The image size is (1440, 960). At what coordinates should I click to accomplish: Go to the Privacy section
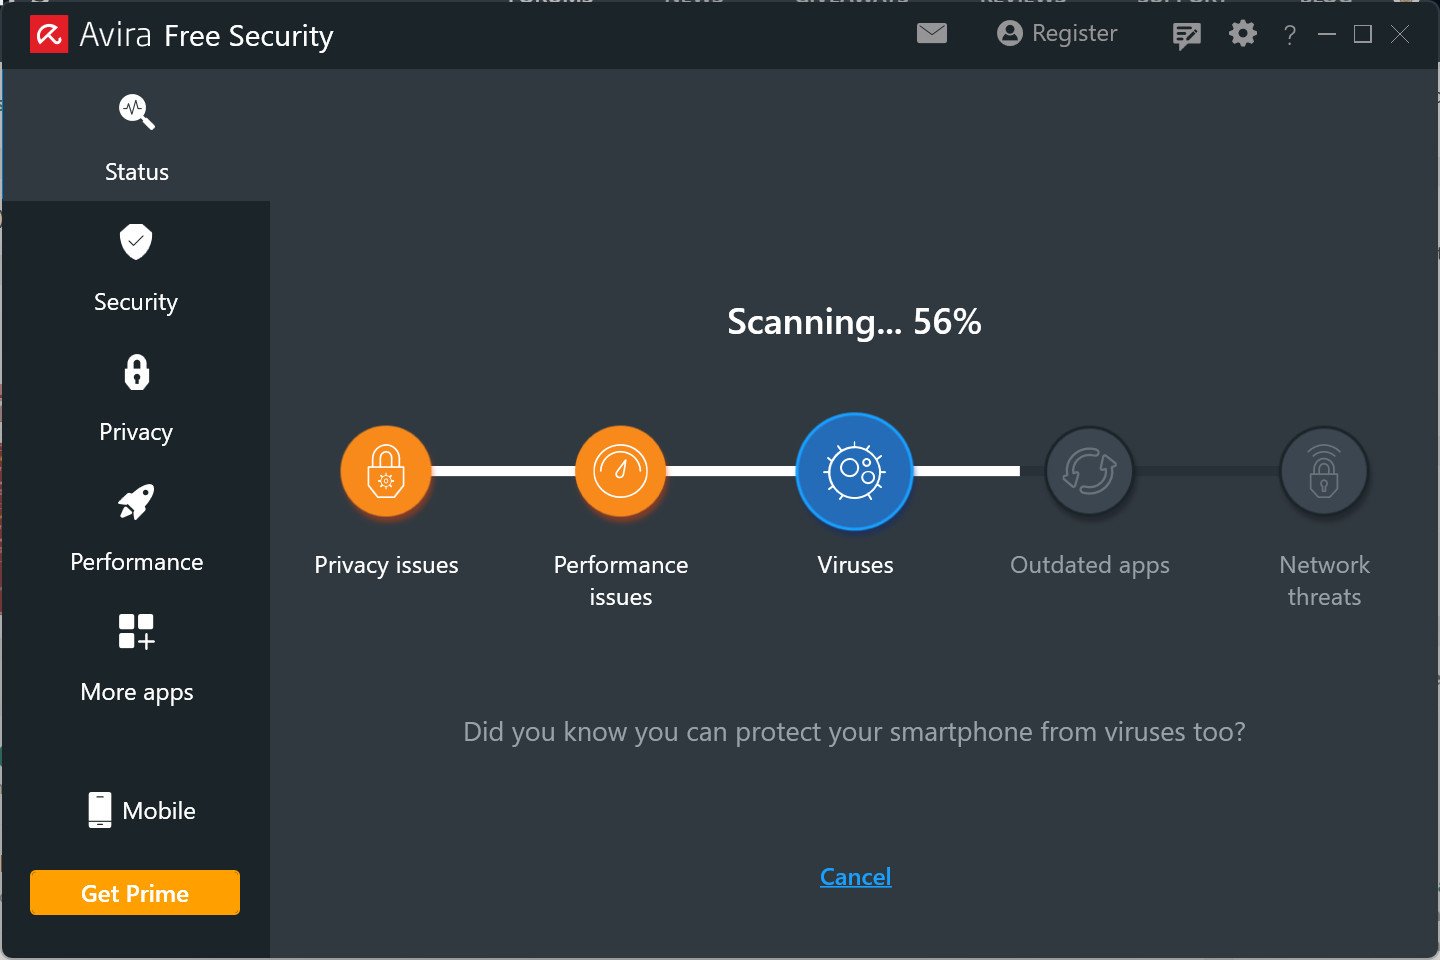coord(136,397)
